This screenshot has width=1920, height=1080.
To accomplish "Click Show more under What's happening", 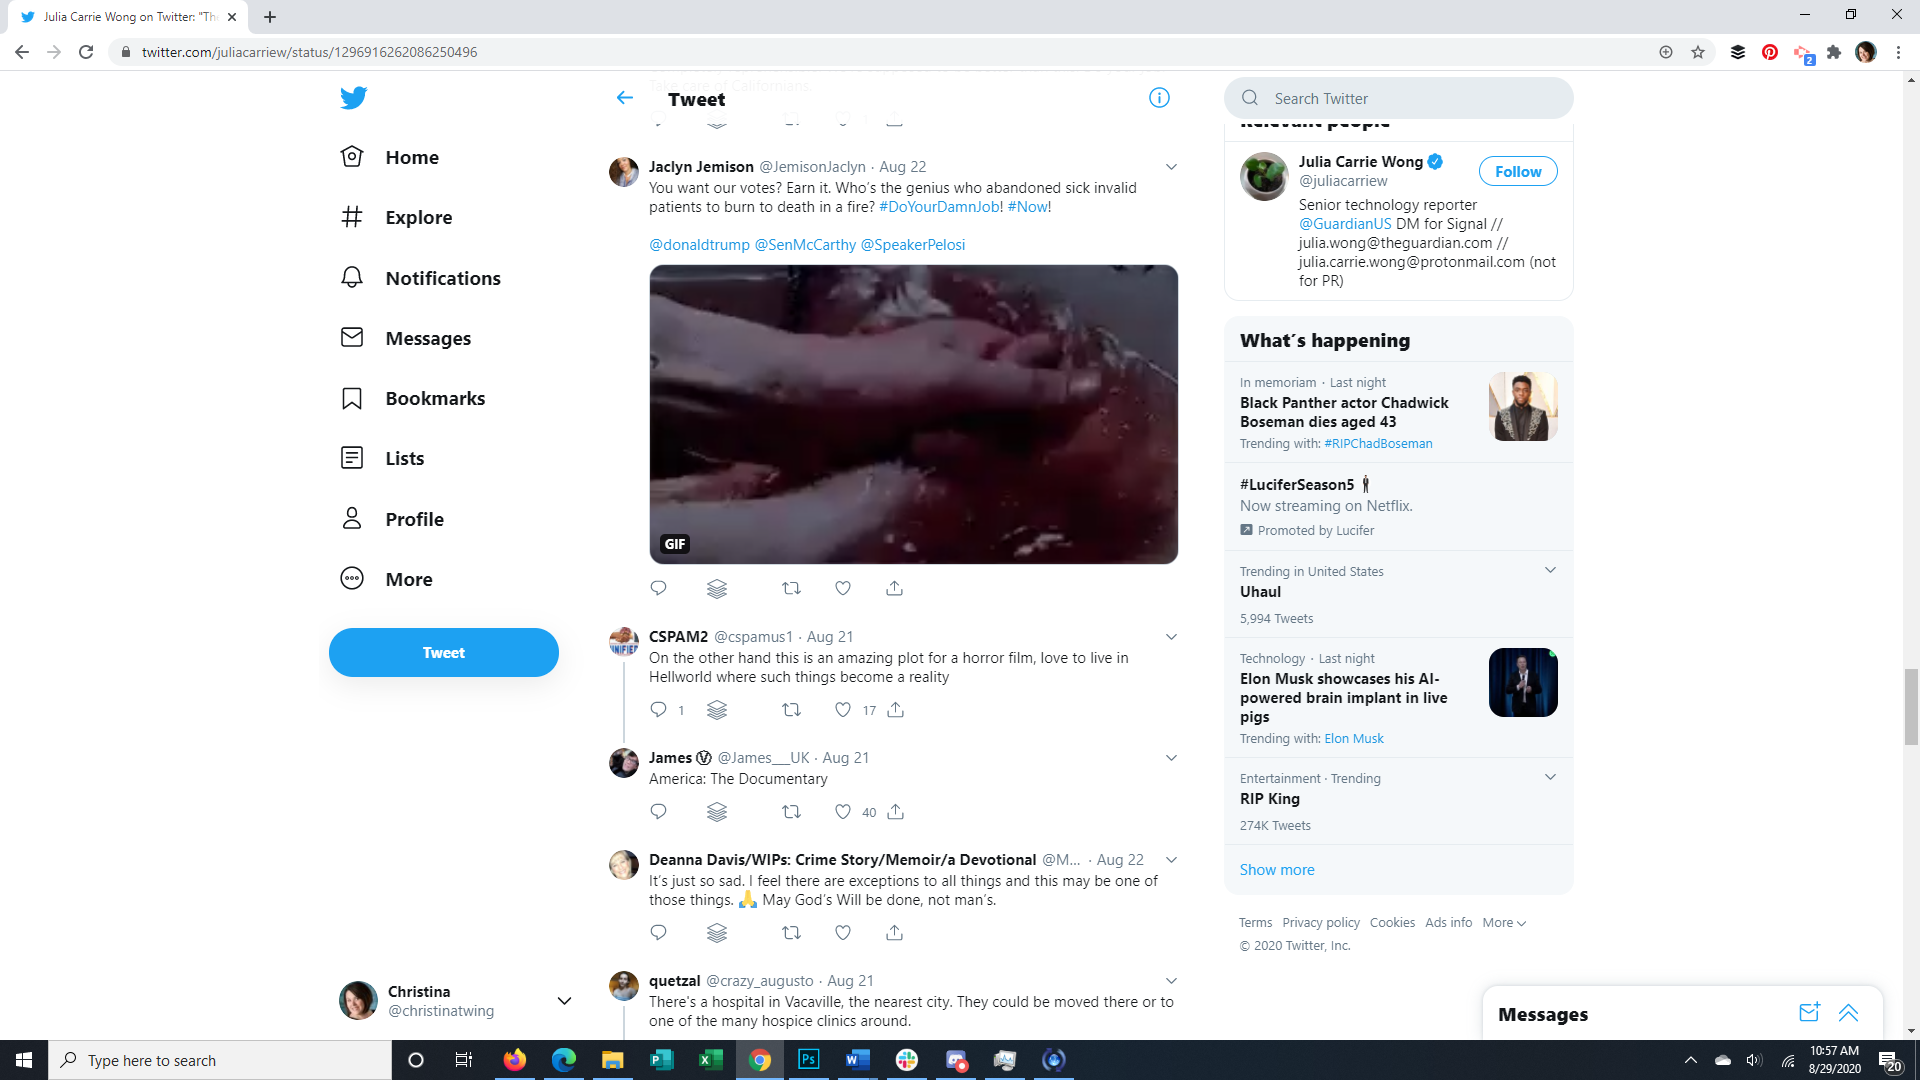I will [1277, 870].
